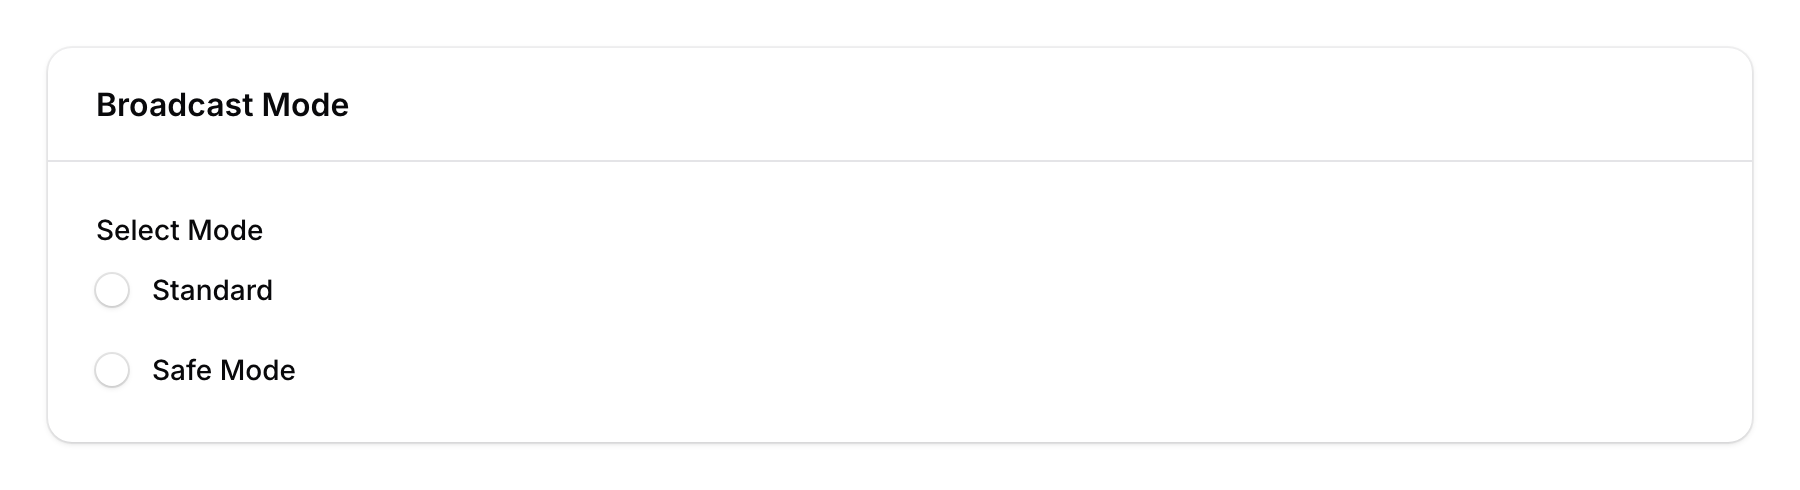Tick the circle next to Standard
Image resolution: width=1800 pixels, height=490 pixels.
click(112, 291)
